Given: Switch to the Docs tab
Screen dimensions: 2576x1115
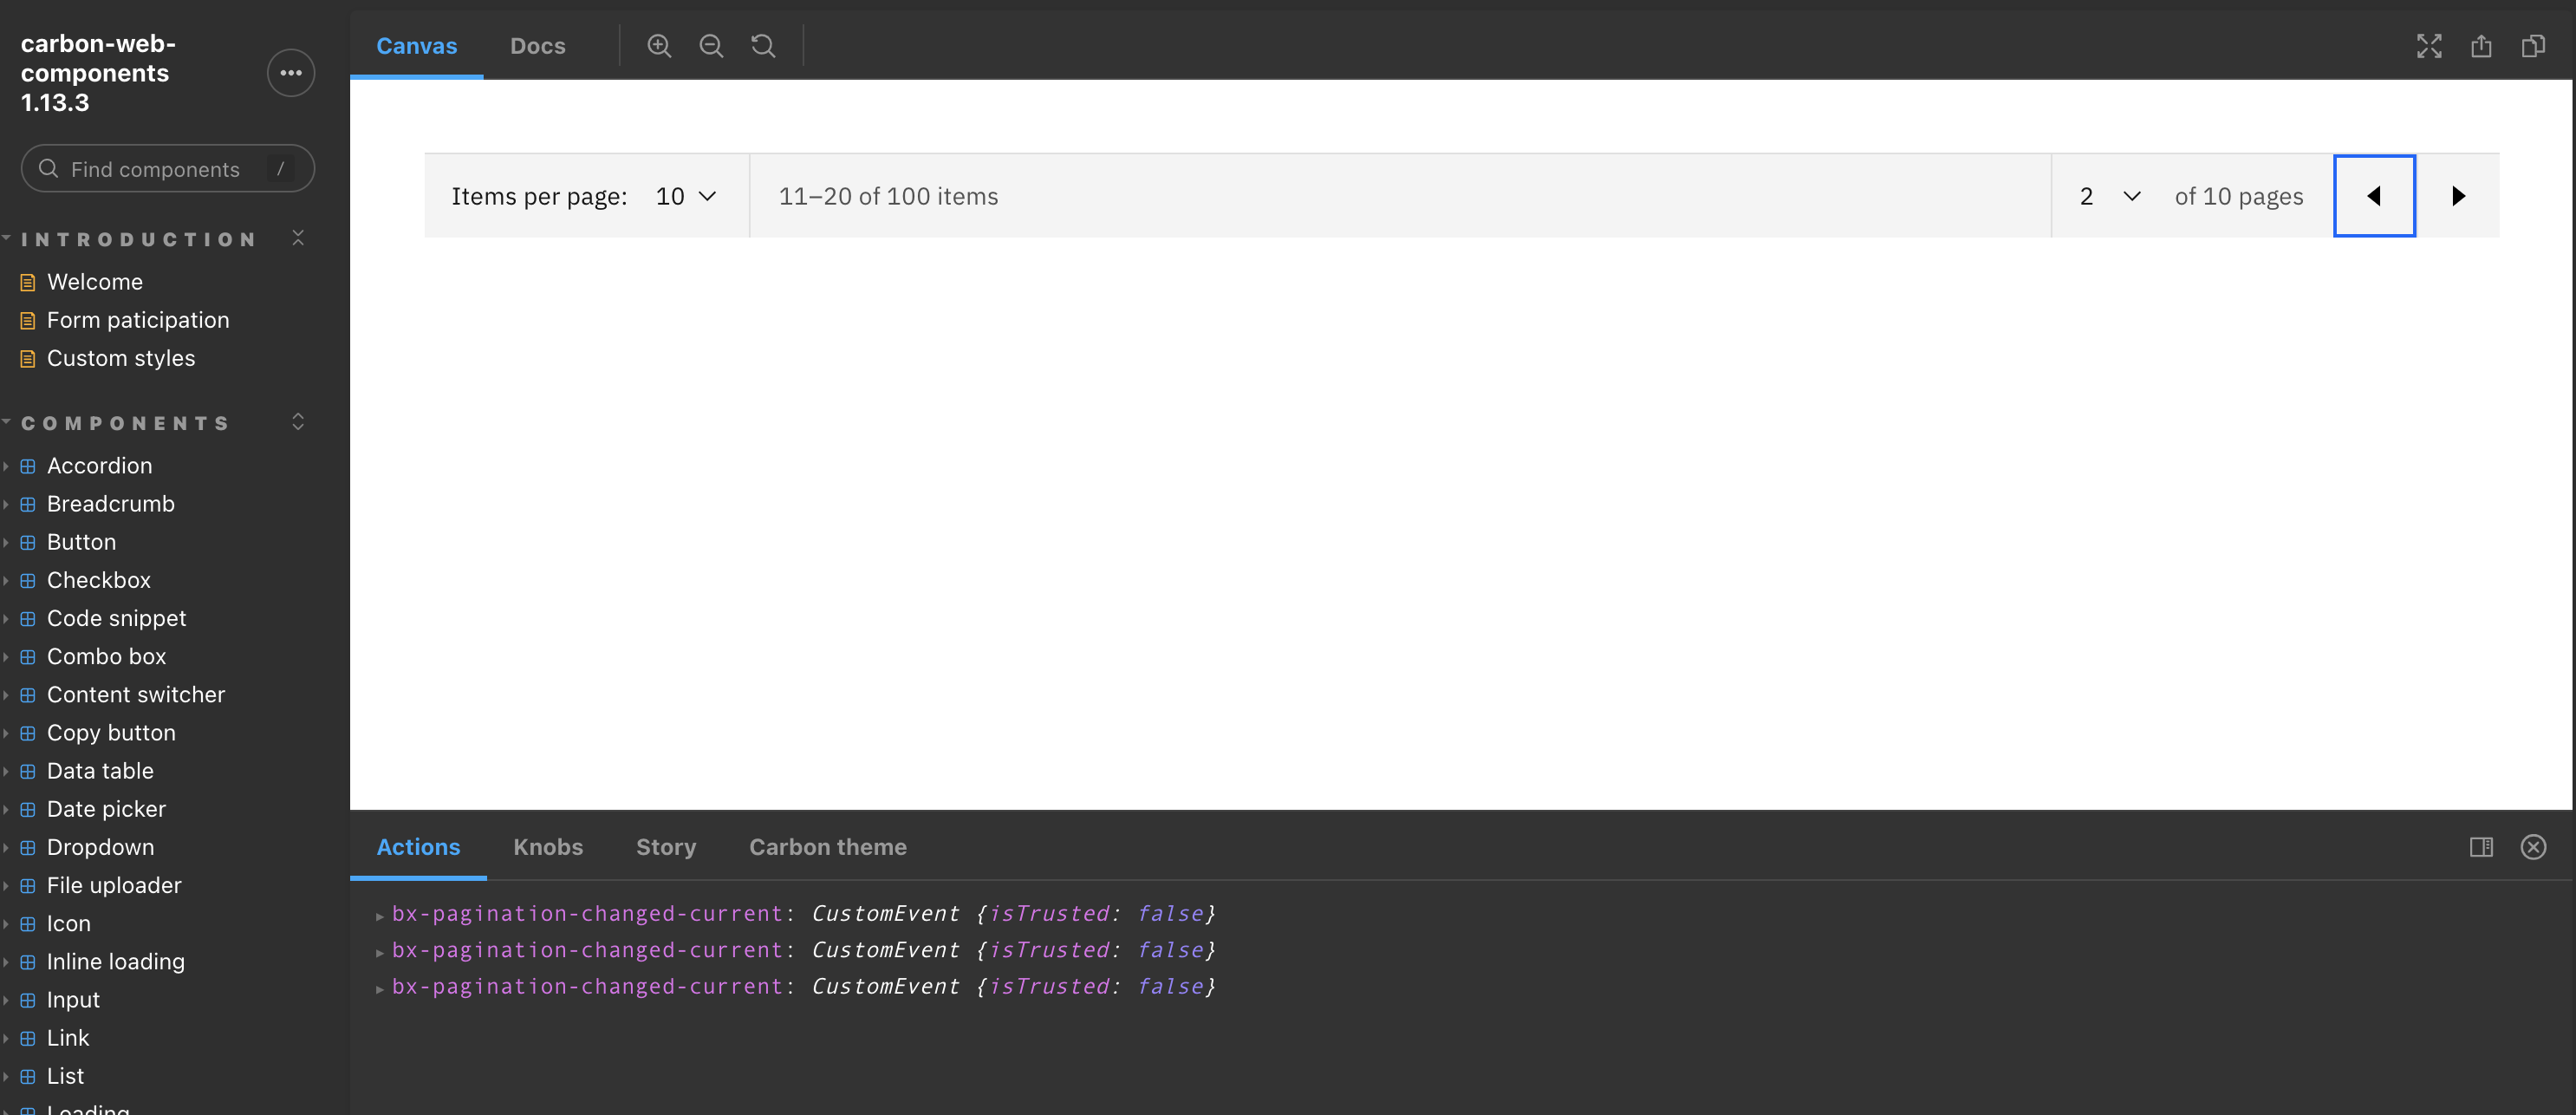Looking at the screenshot, I should pos(538,46).
